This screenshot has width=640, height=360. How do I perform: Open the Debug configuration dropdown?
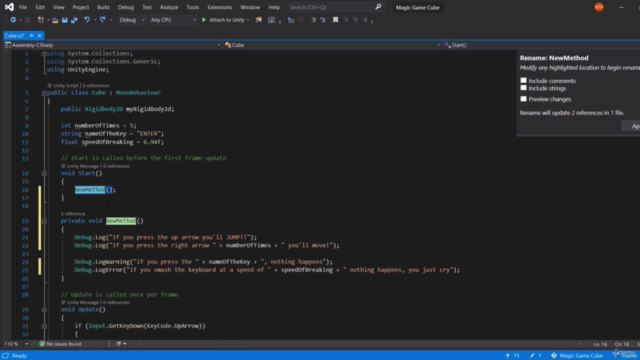(x=131, y=20)
